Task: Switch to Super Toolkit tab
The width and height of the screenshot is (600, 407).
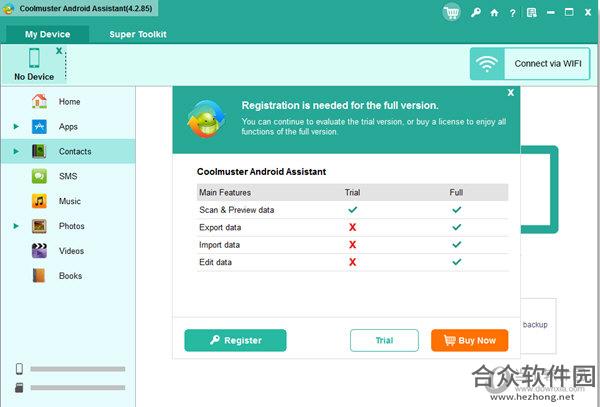Action: tap(138, 34)
